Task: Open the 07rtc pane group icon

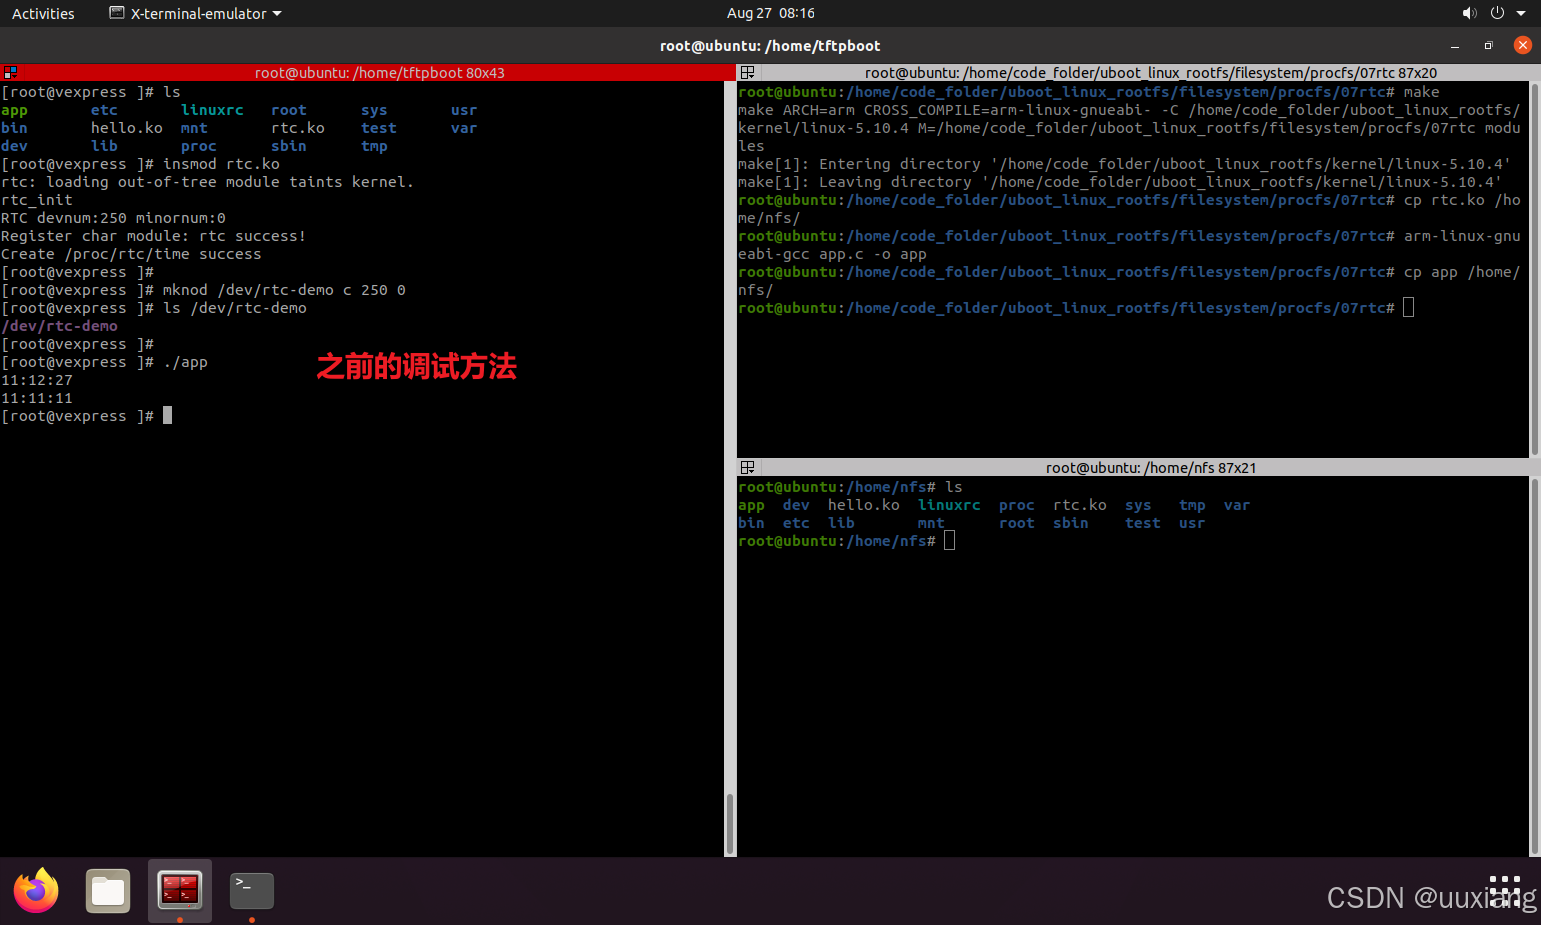Action: pyautogui.click(x=747, y=73)
